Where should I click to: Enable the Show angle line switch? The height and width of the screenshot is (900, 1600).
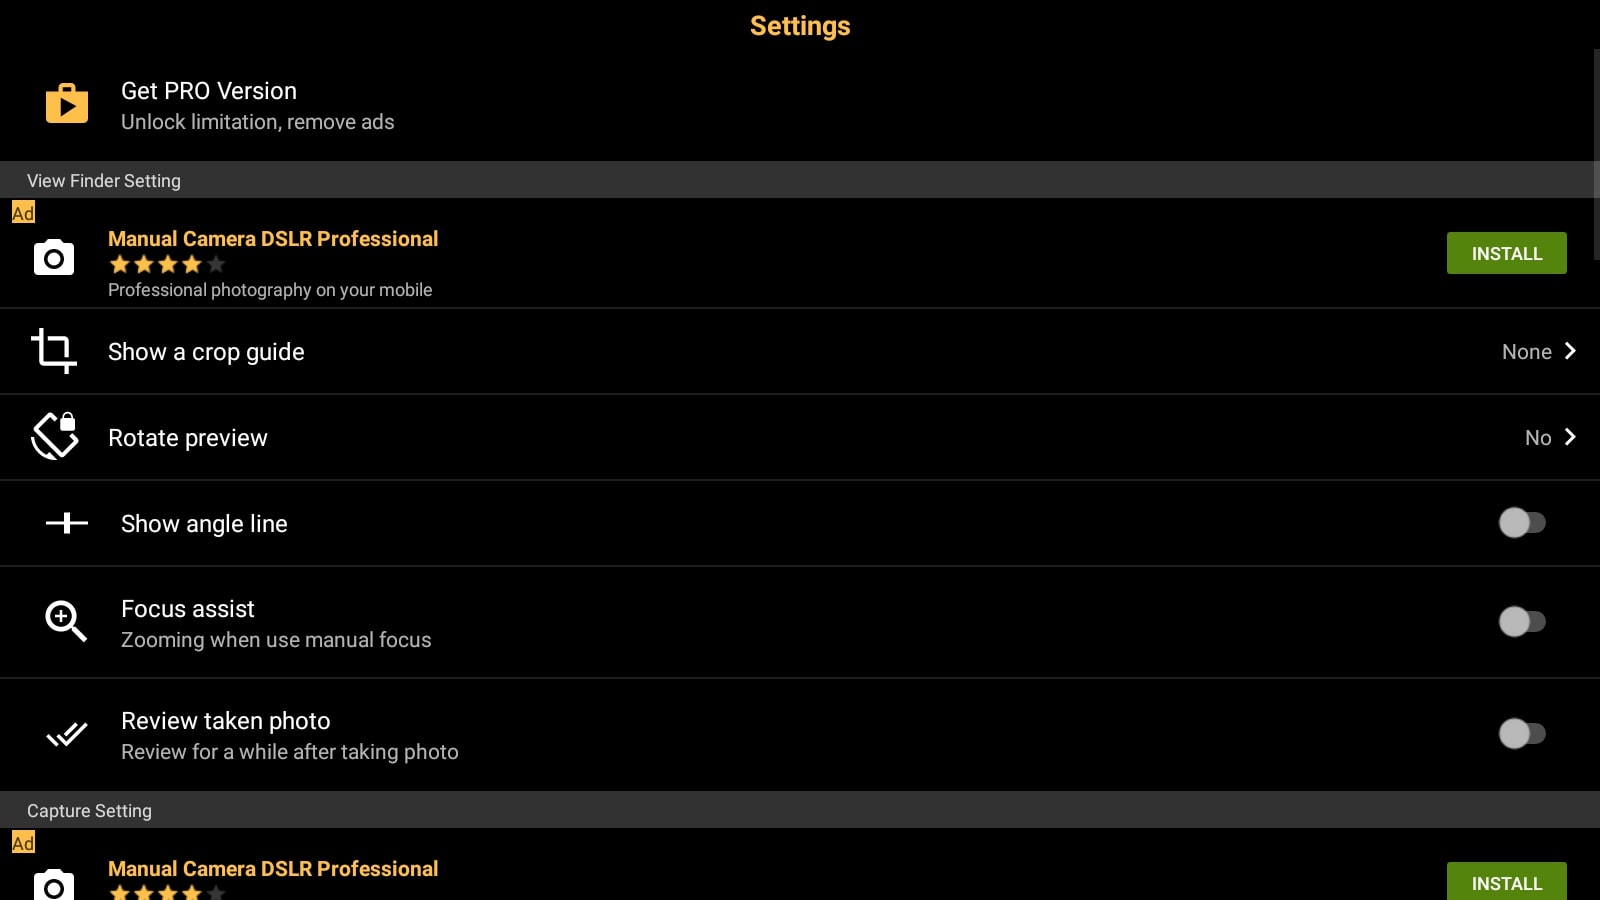[1522, 523]
